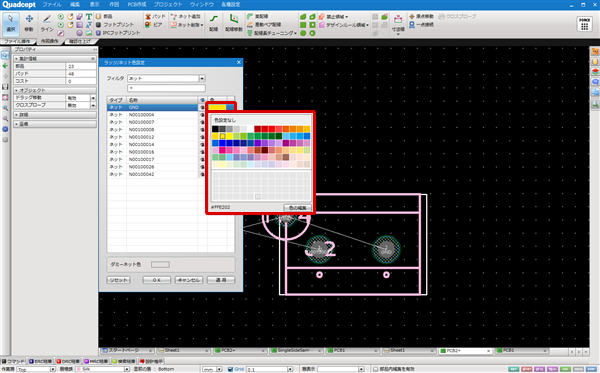600x373 pixels.
Task: Activate the ライン line drawing tool
Action: [x=47, y=23]
